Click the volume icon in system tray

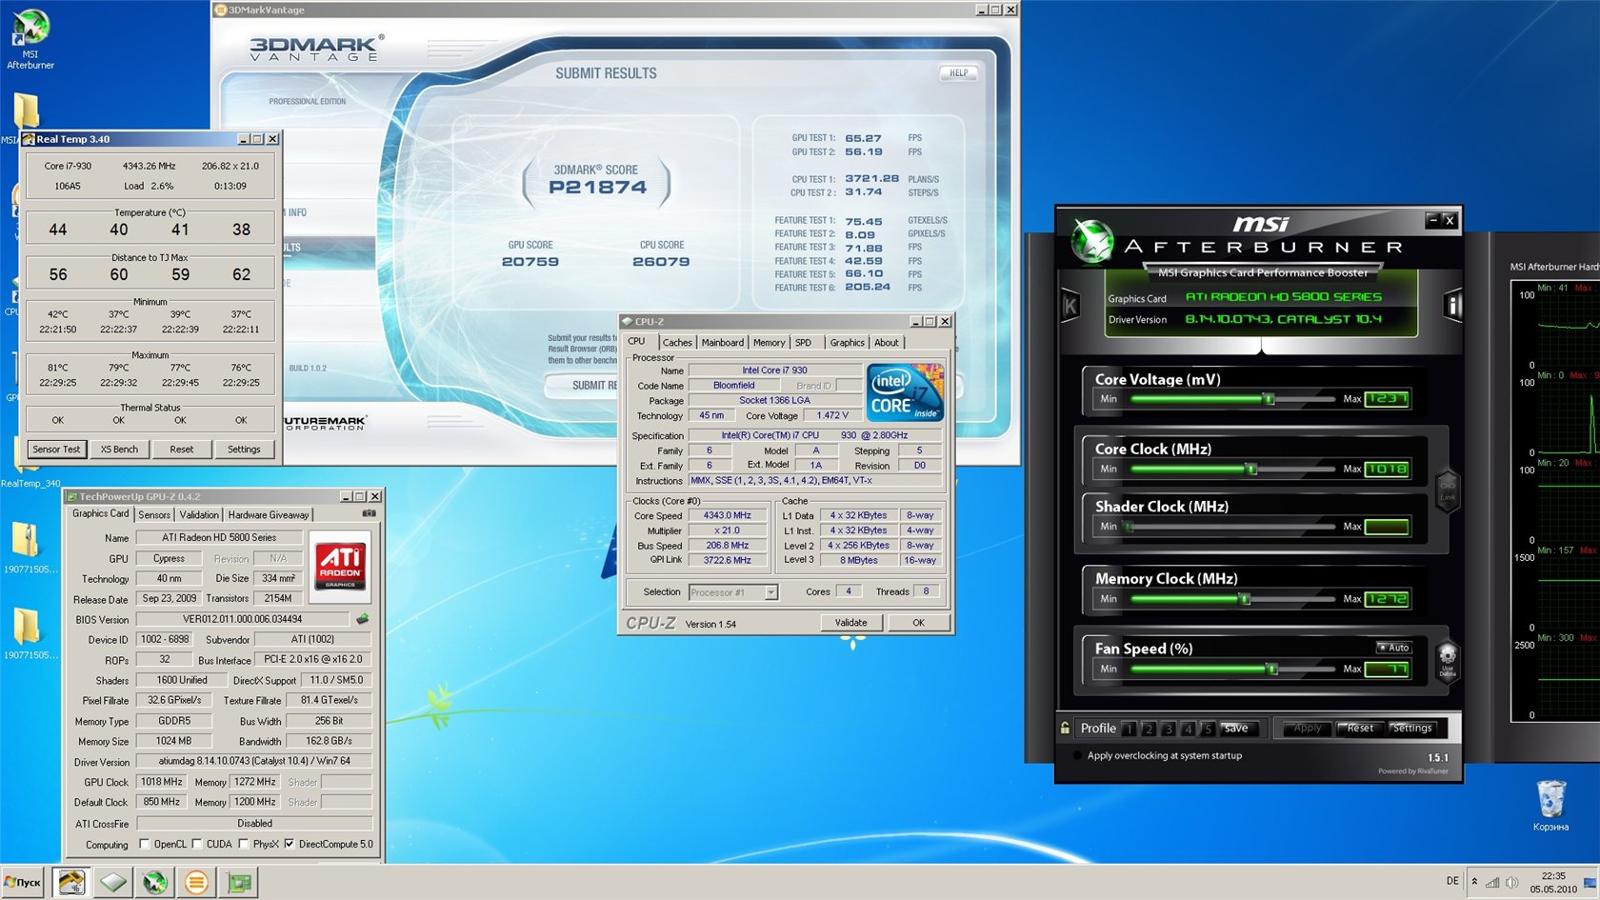(x=1512, y=883)
